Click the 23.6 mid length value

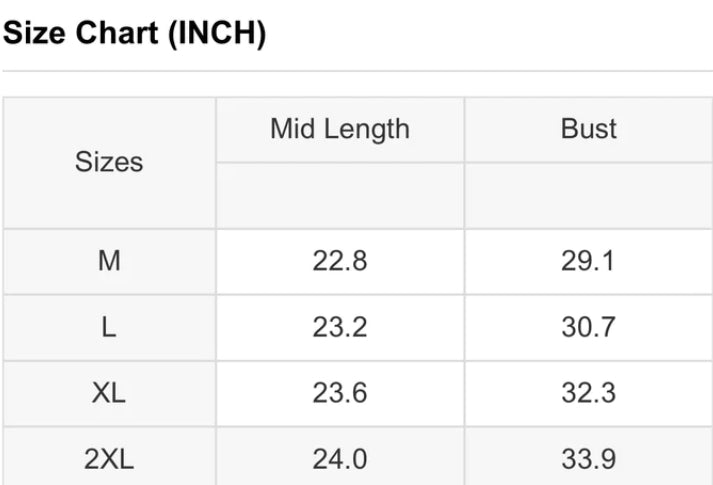coord(340,393)
